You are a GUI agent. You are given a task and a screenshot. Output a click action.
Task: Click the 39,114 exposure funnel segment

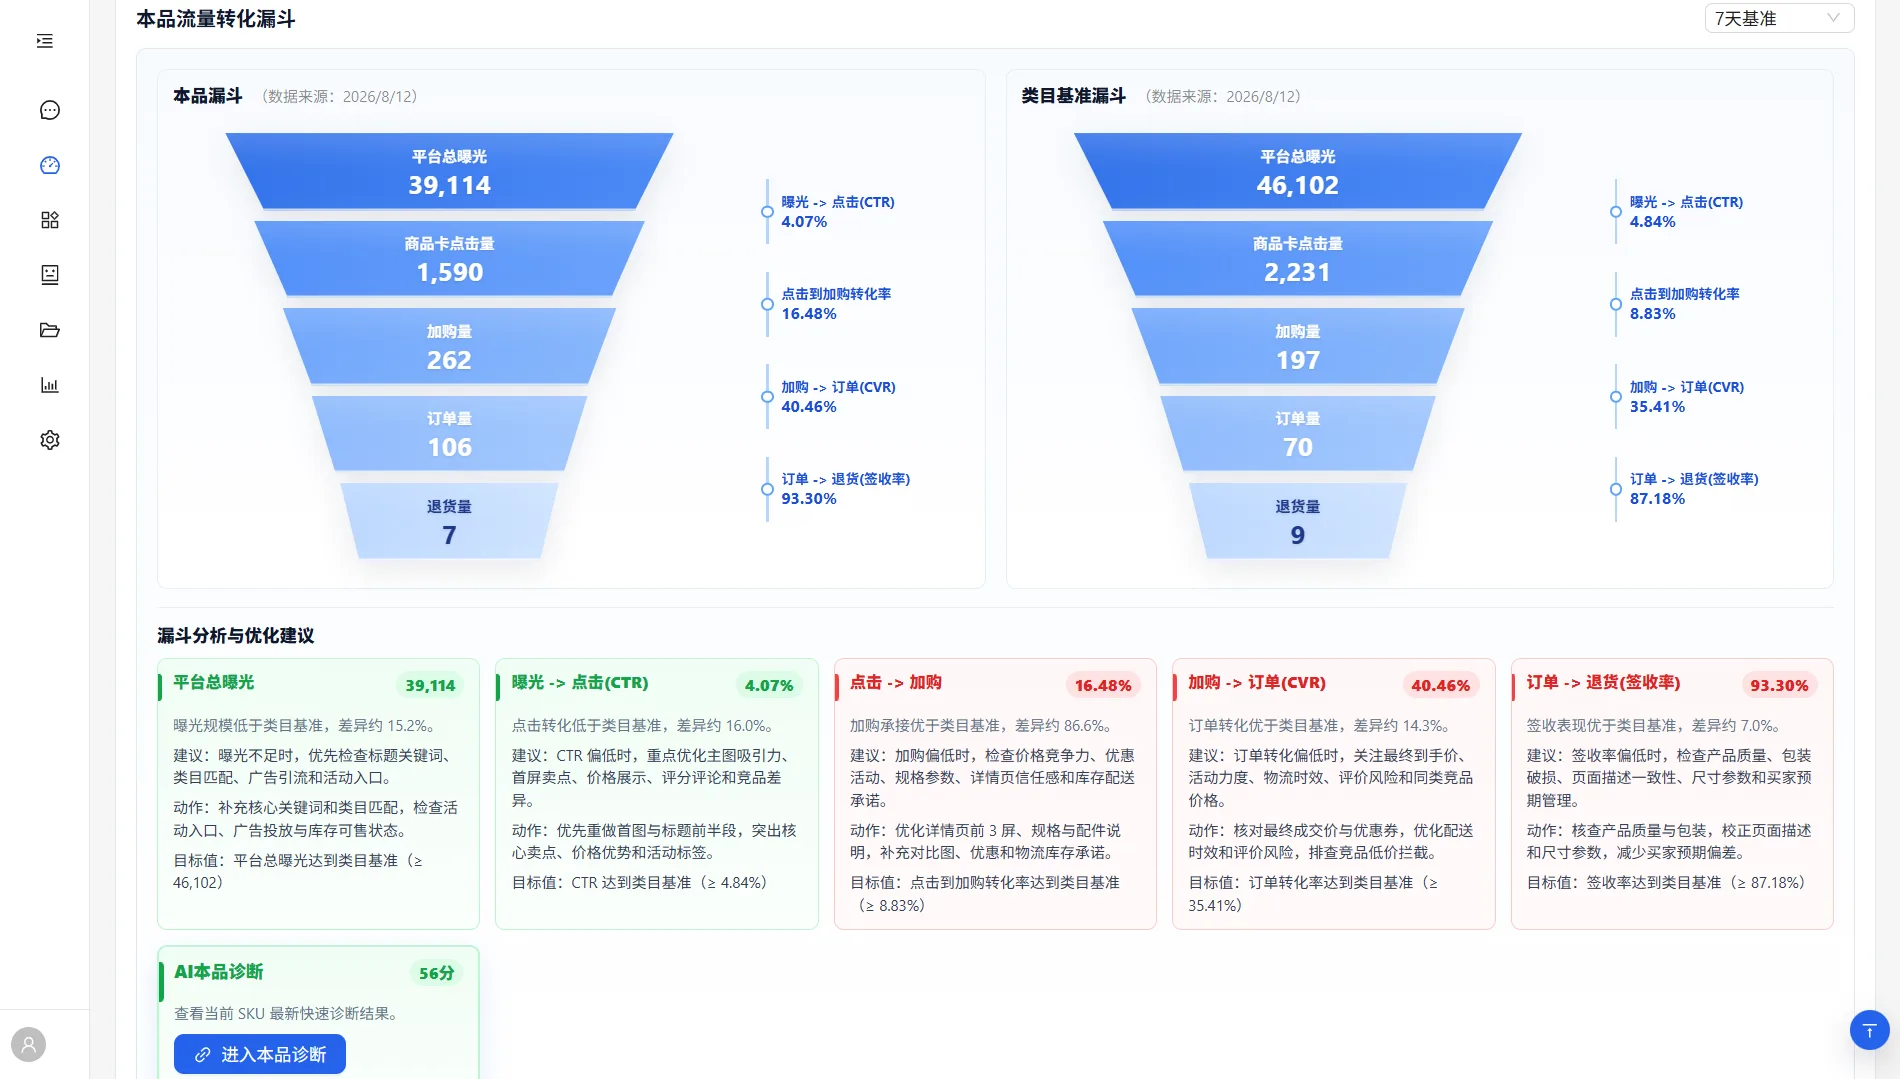point(449,171)
